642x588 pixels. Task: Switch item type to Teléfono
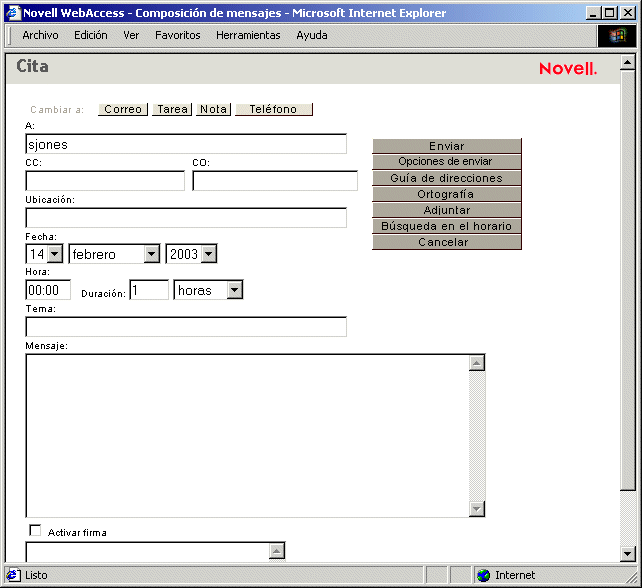pos(274,109)
